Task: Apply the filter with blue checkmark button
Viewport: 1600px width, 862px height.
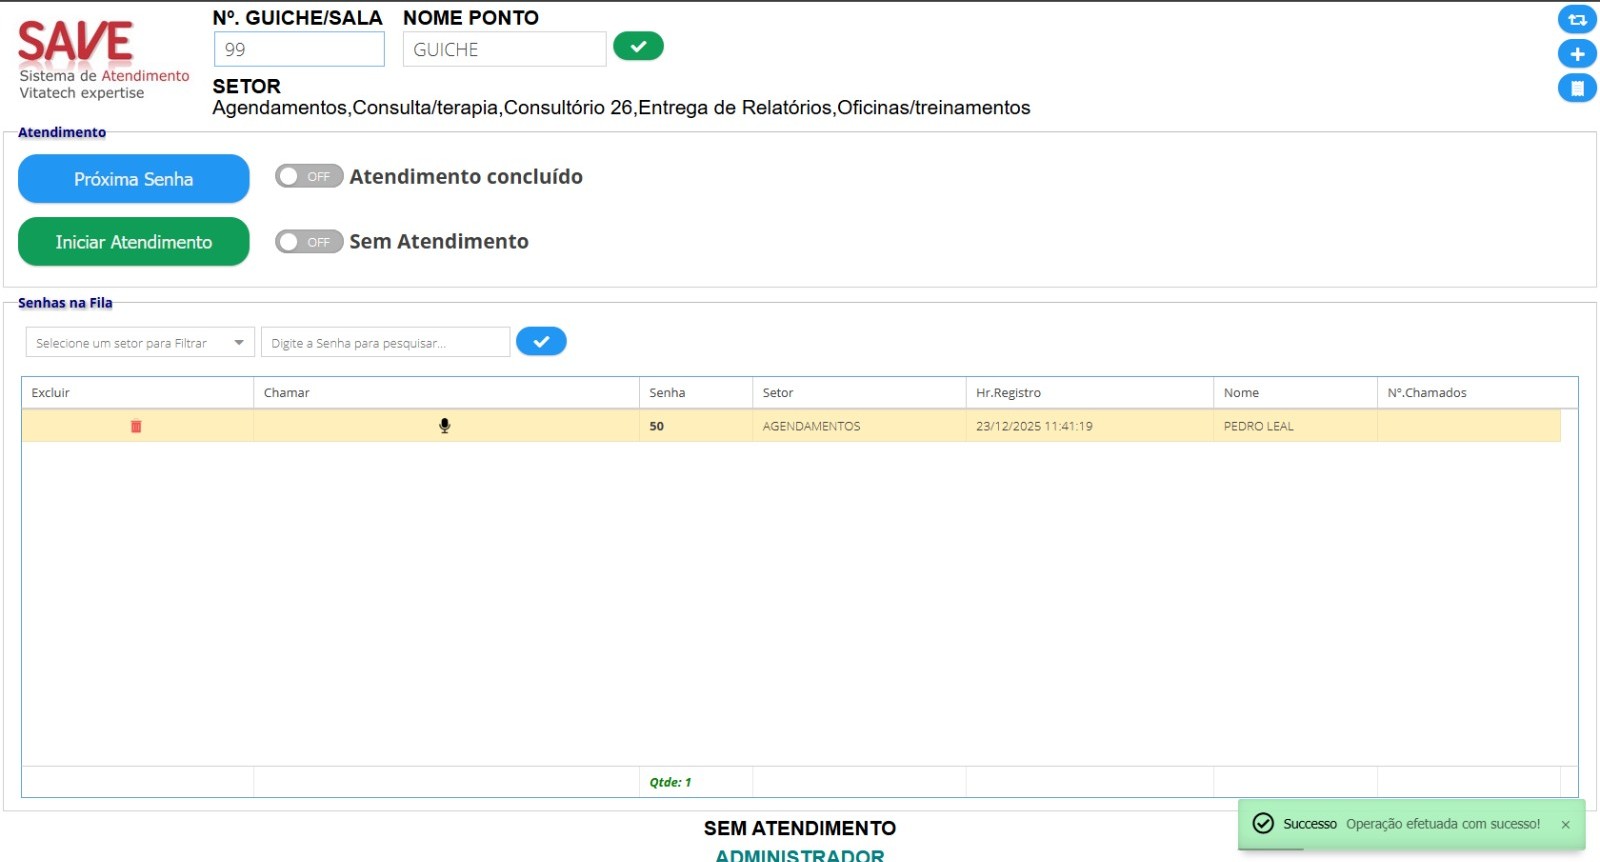Action: [x=541, y=342]
